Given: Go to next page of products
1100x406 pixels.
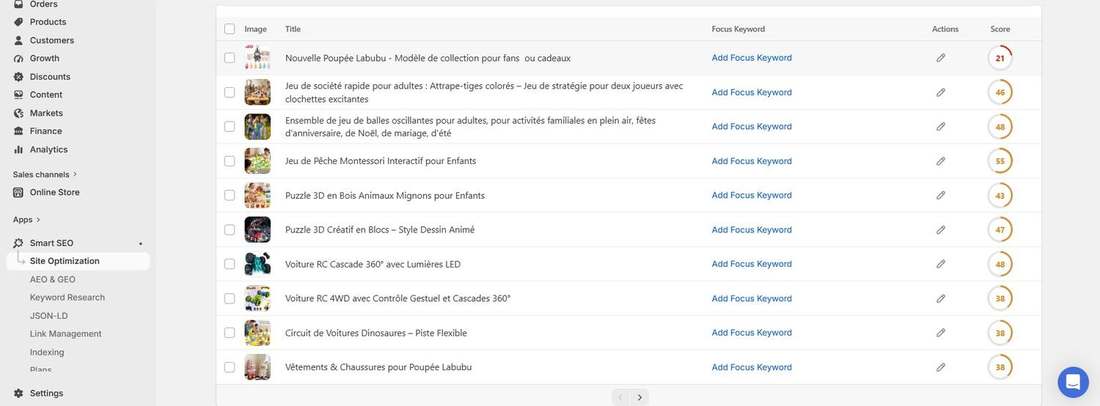Looking at the screenshot, I should [x=639, y=398].
